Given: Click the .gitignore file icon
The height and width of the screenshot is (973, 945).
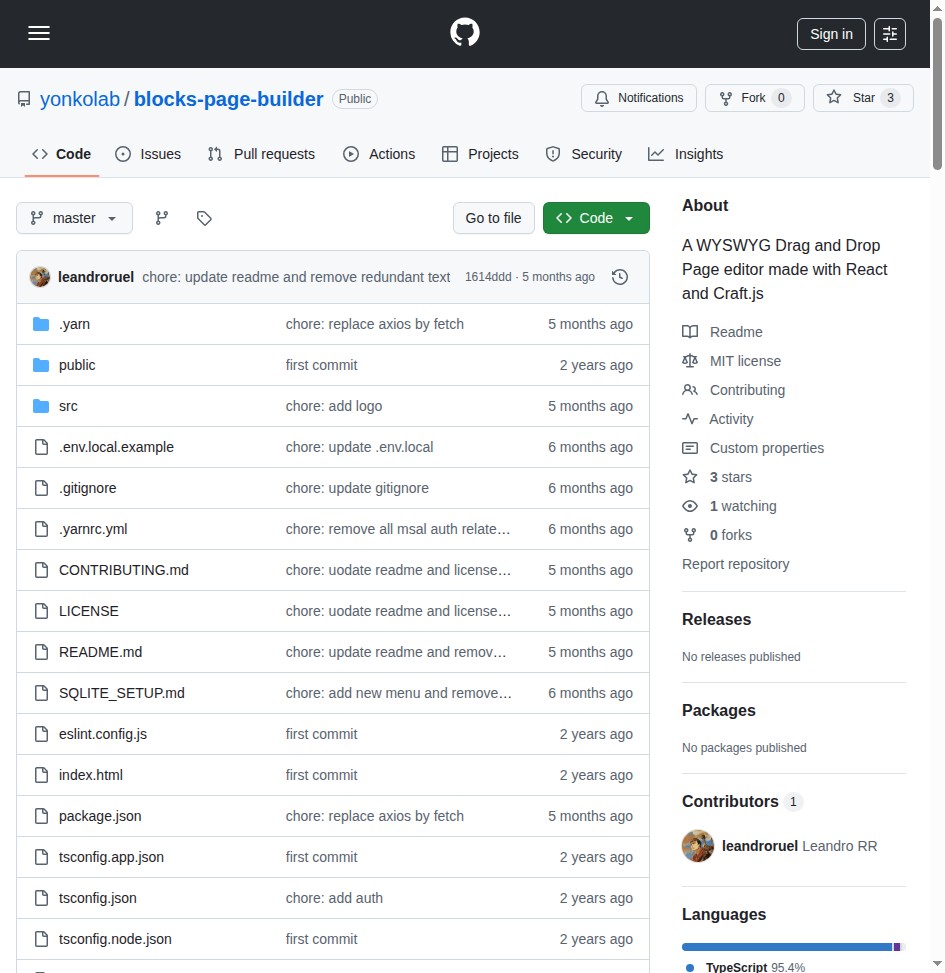Looking at the screenshot, I should 42,488.
